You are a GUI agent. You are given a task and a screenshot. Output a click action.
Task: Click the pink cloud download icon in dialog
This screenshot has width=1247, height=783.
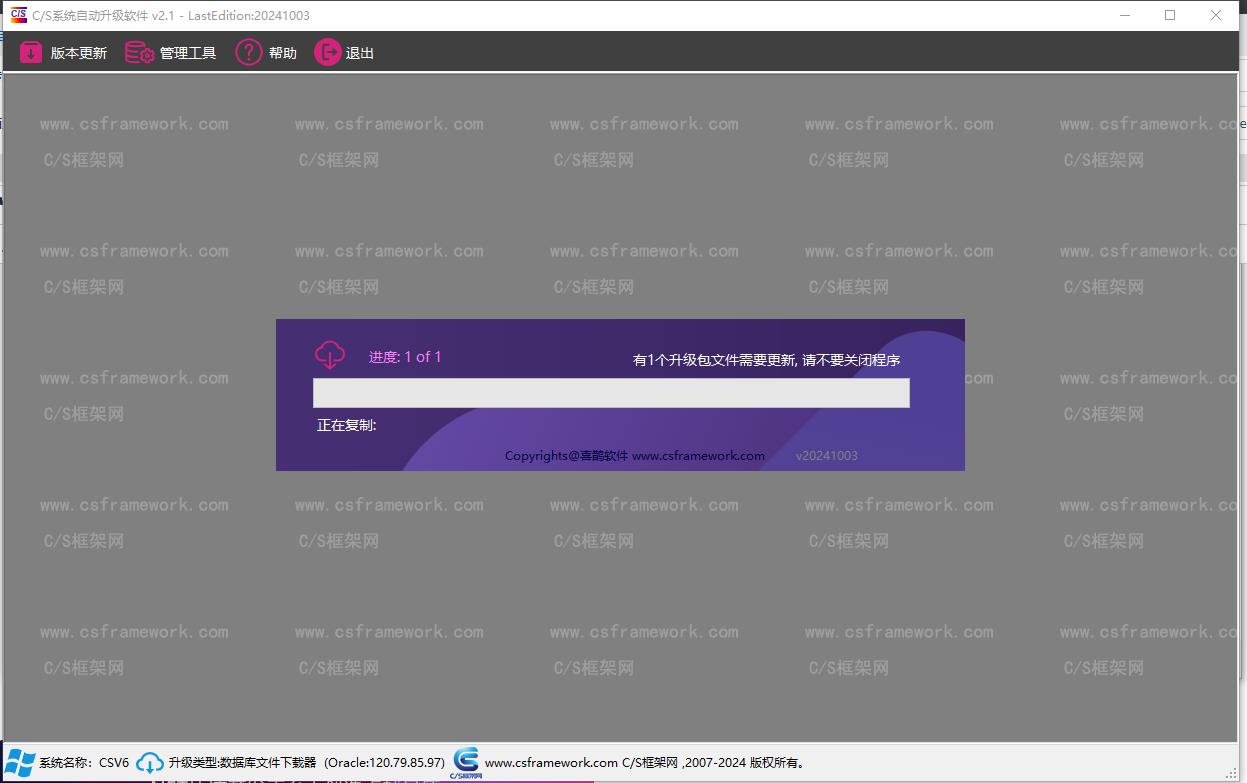tap(330, 355)
